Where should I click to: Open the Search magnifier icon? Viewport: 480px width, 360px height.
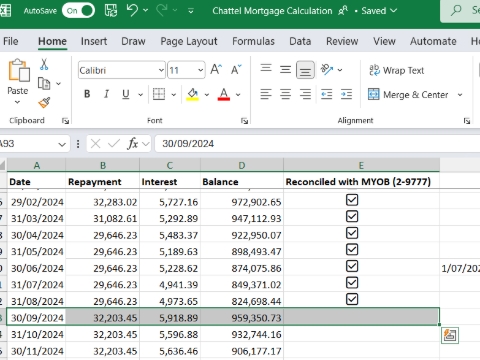(x=456, y=11)
